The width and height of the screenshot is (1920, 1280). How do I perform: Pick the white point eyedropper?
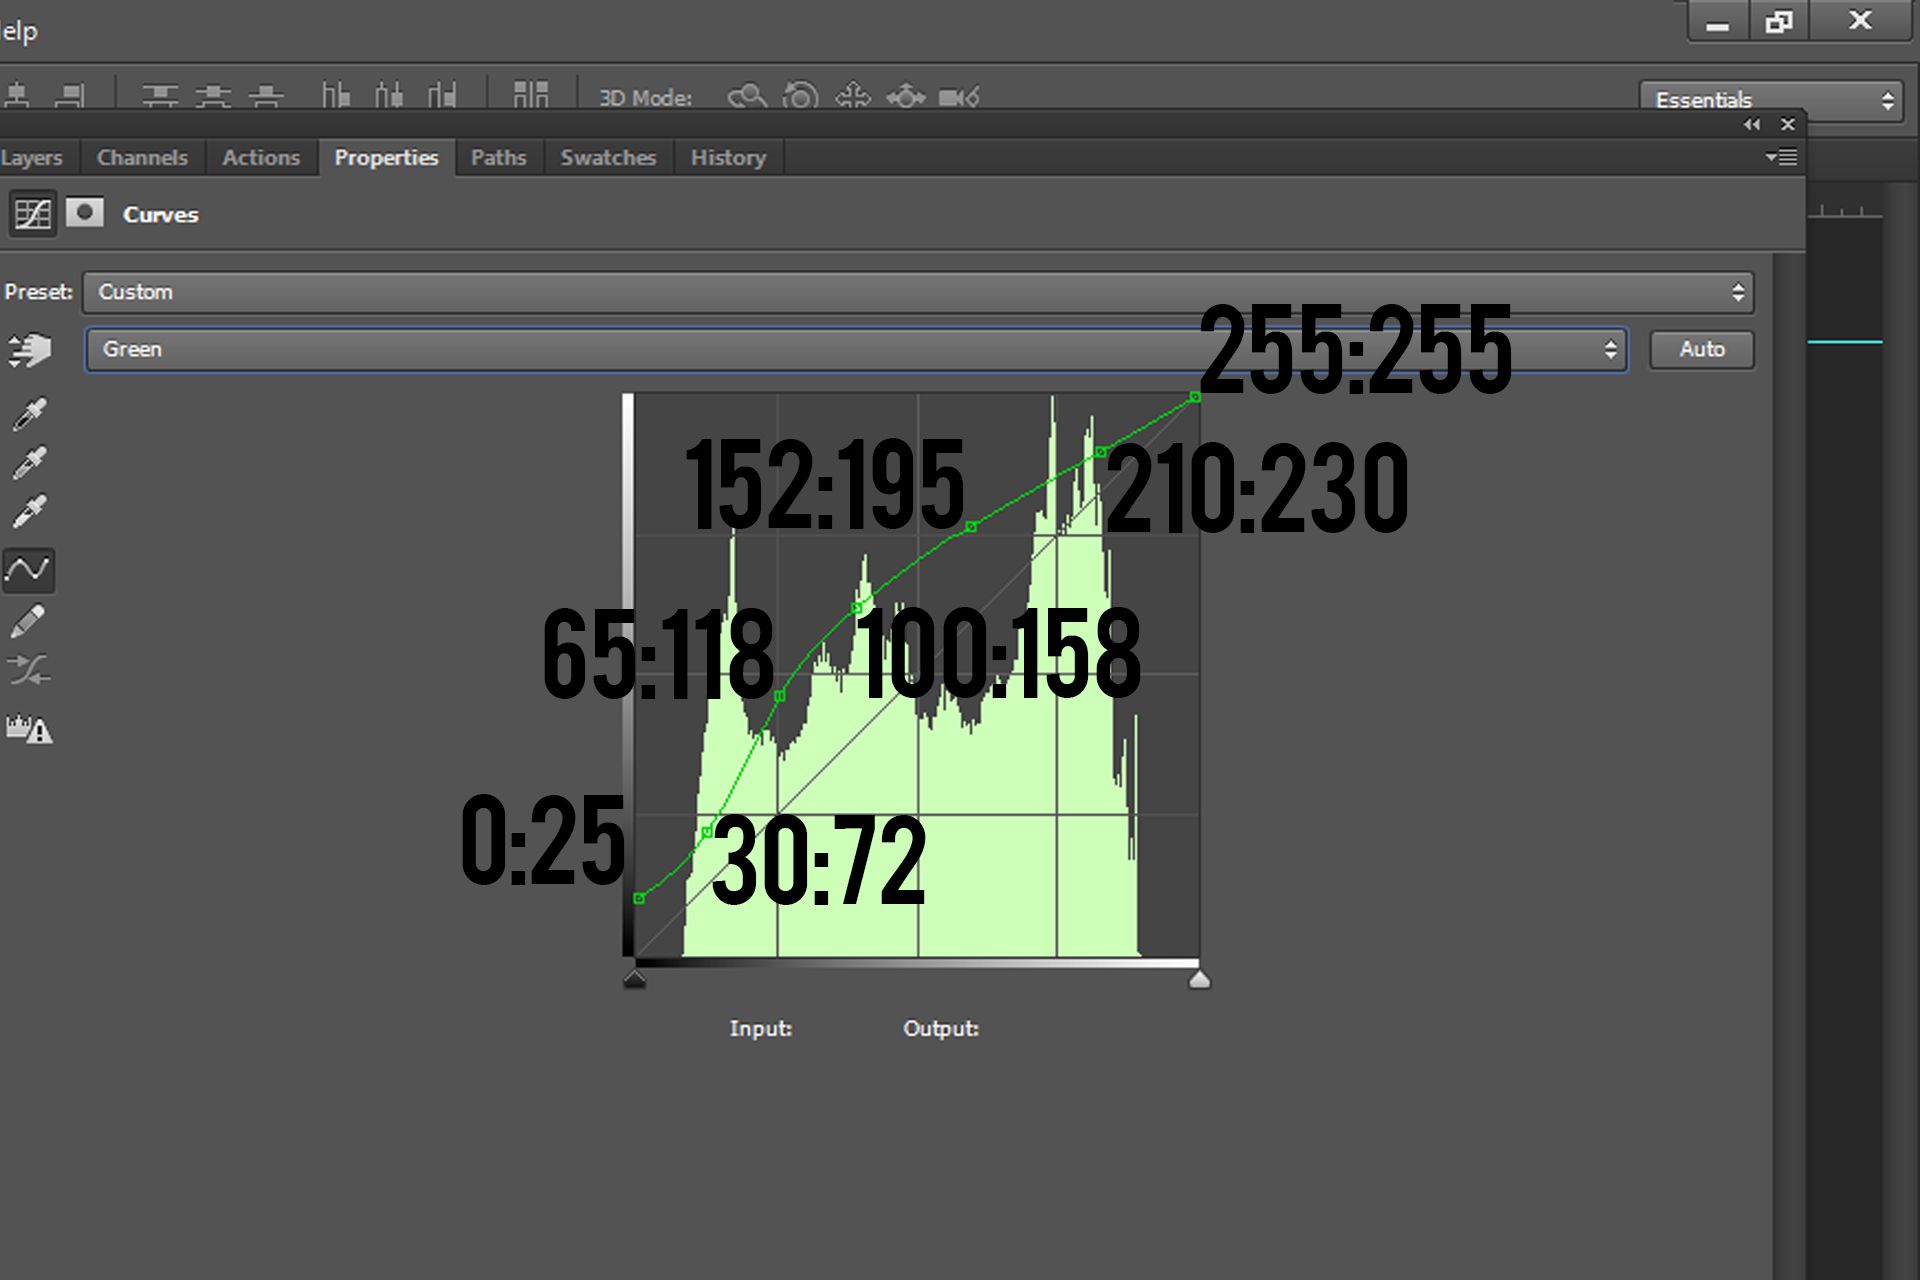30,511
